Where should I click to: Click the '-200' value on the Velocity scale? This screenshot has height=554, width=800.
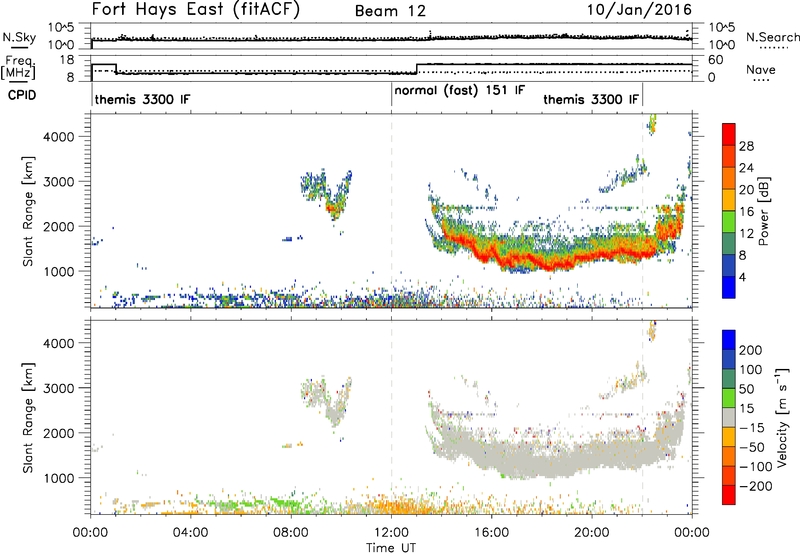click(754, 486)
